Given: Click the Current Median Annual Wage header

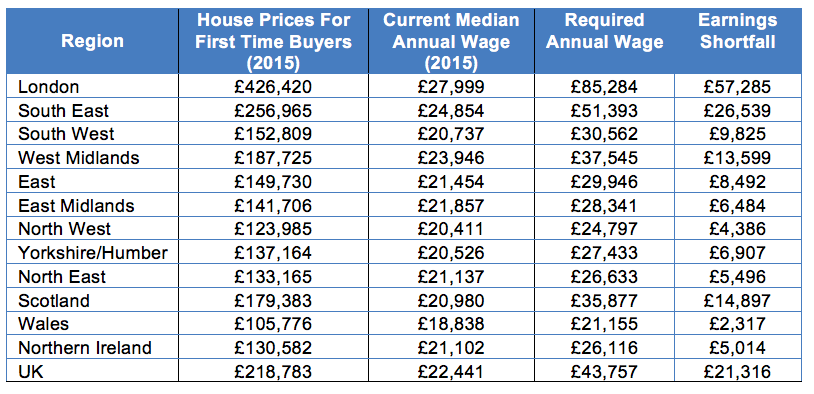Looking at the screenshot, I should pos(451,42).
